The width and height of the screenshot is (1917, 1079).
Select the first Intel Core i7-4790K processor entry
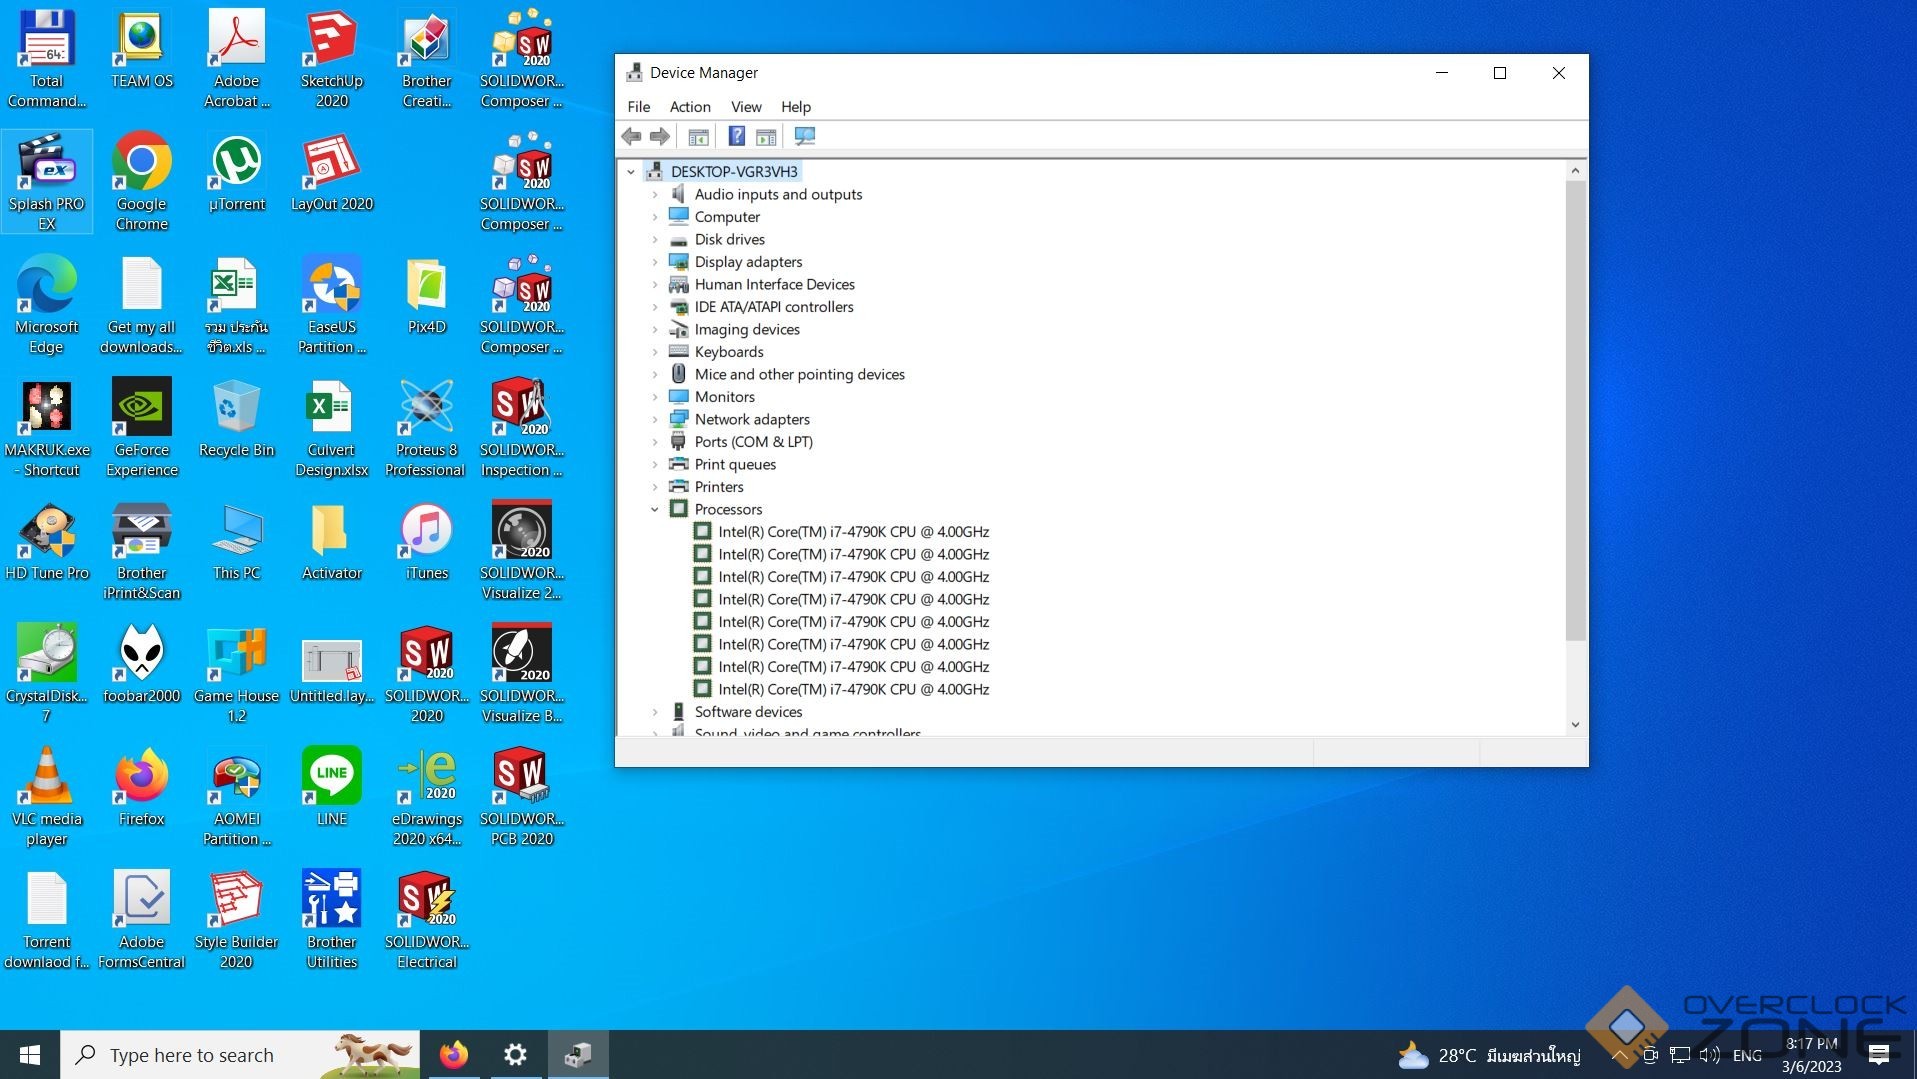(x=852, y=532)
